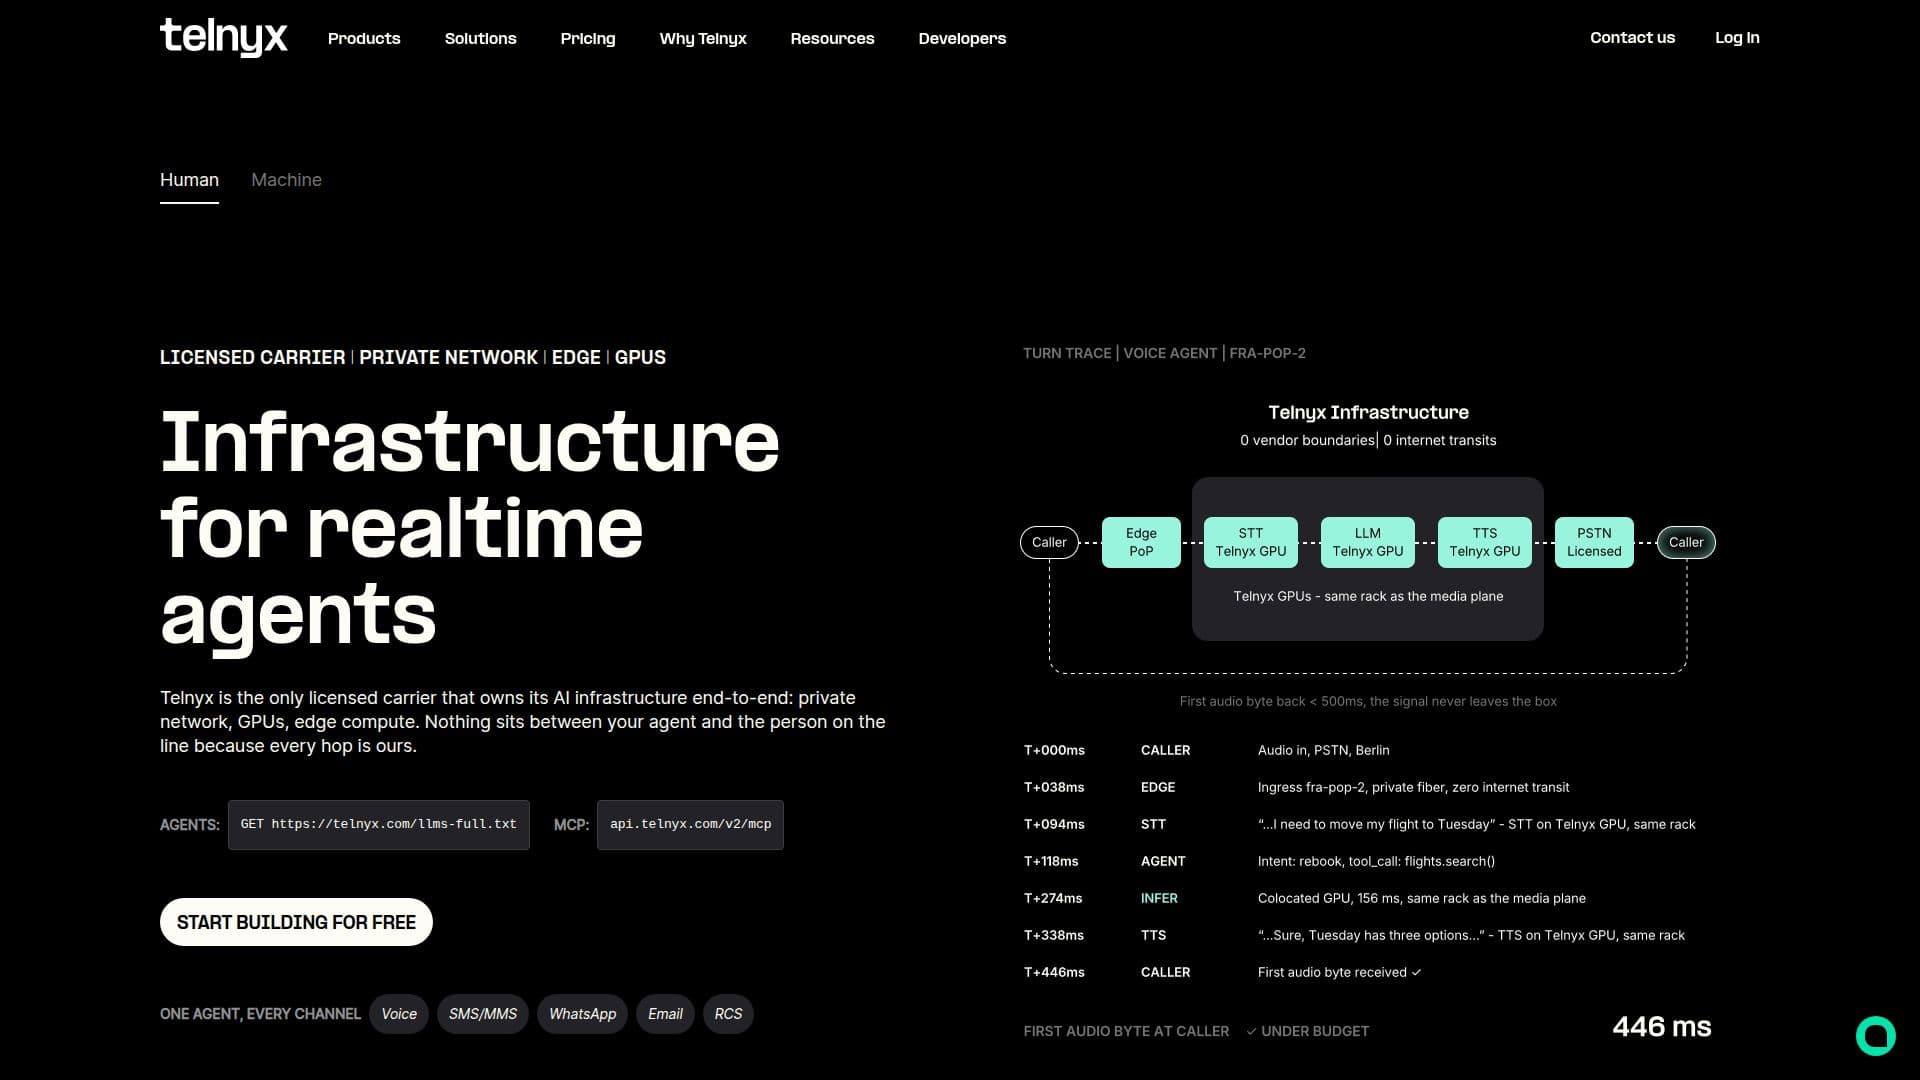Screen dimensions: 1920x1080
Task: Open the Resources menu
Action: tap(832, 38)
